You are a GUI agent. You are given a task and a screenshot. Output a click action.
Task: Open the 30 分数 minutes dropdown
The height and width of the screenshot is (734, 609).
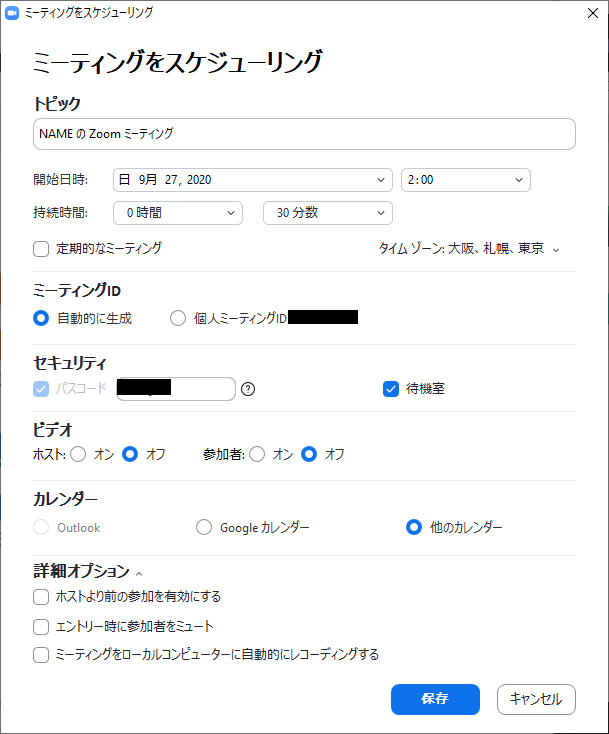[328, 213]
